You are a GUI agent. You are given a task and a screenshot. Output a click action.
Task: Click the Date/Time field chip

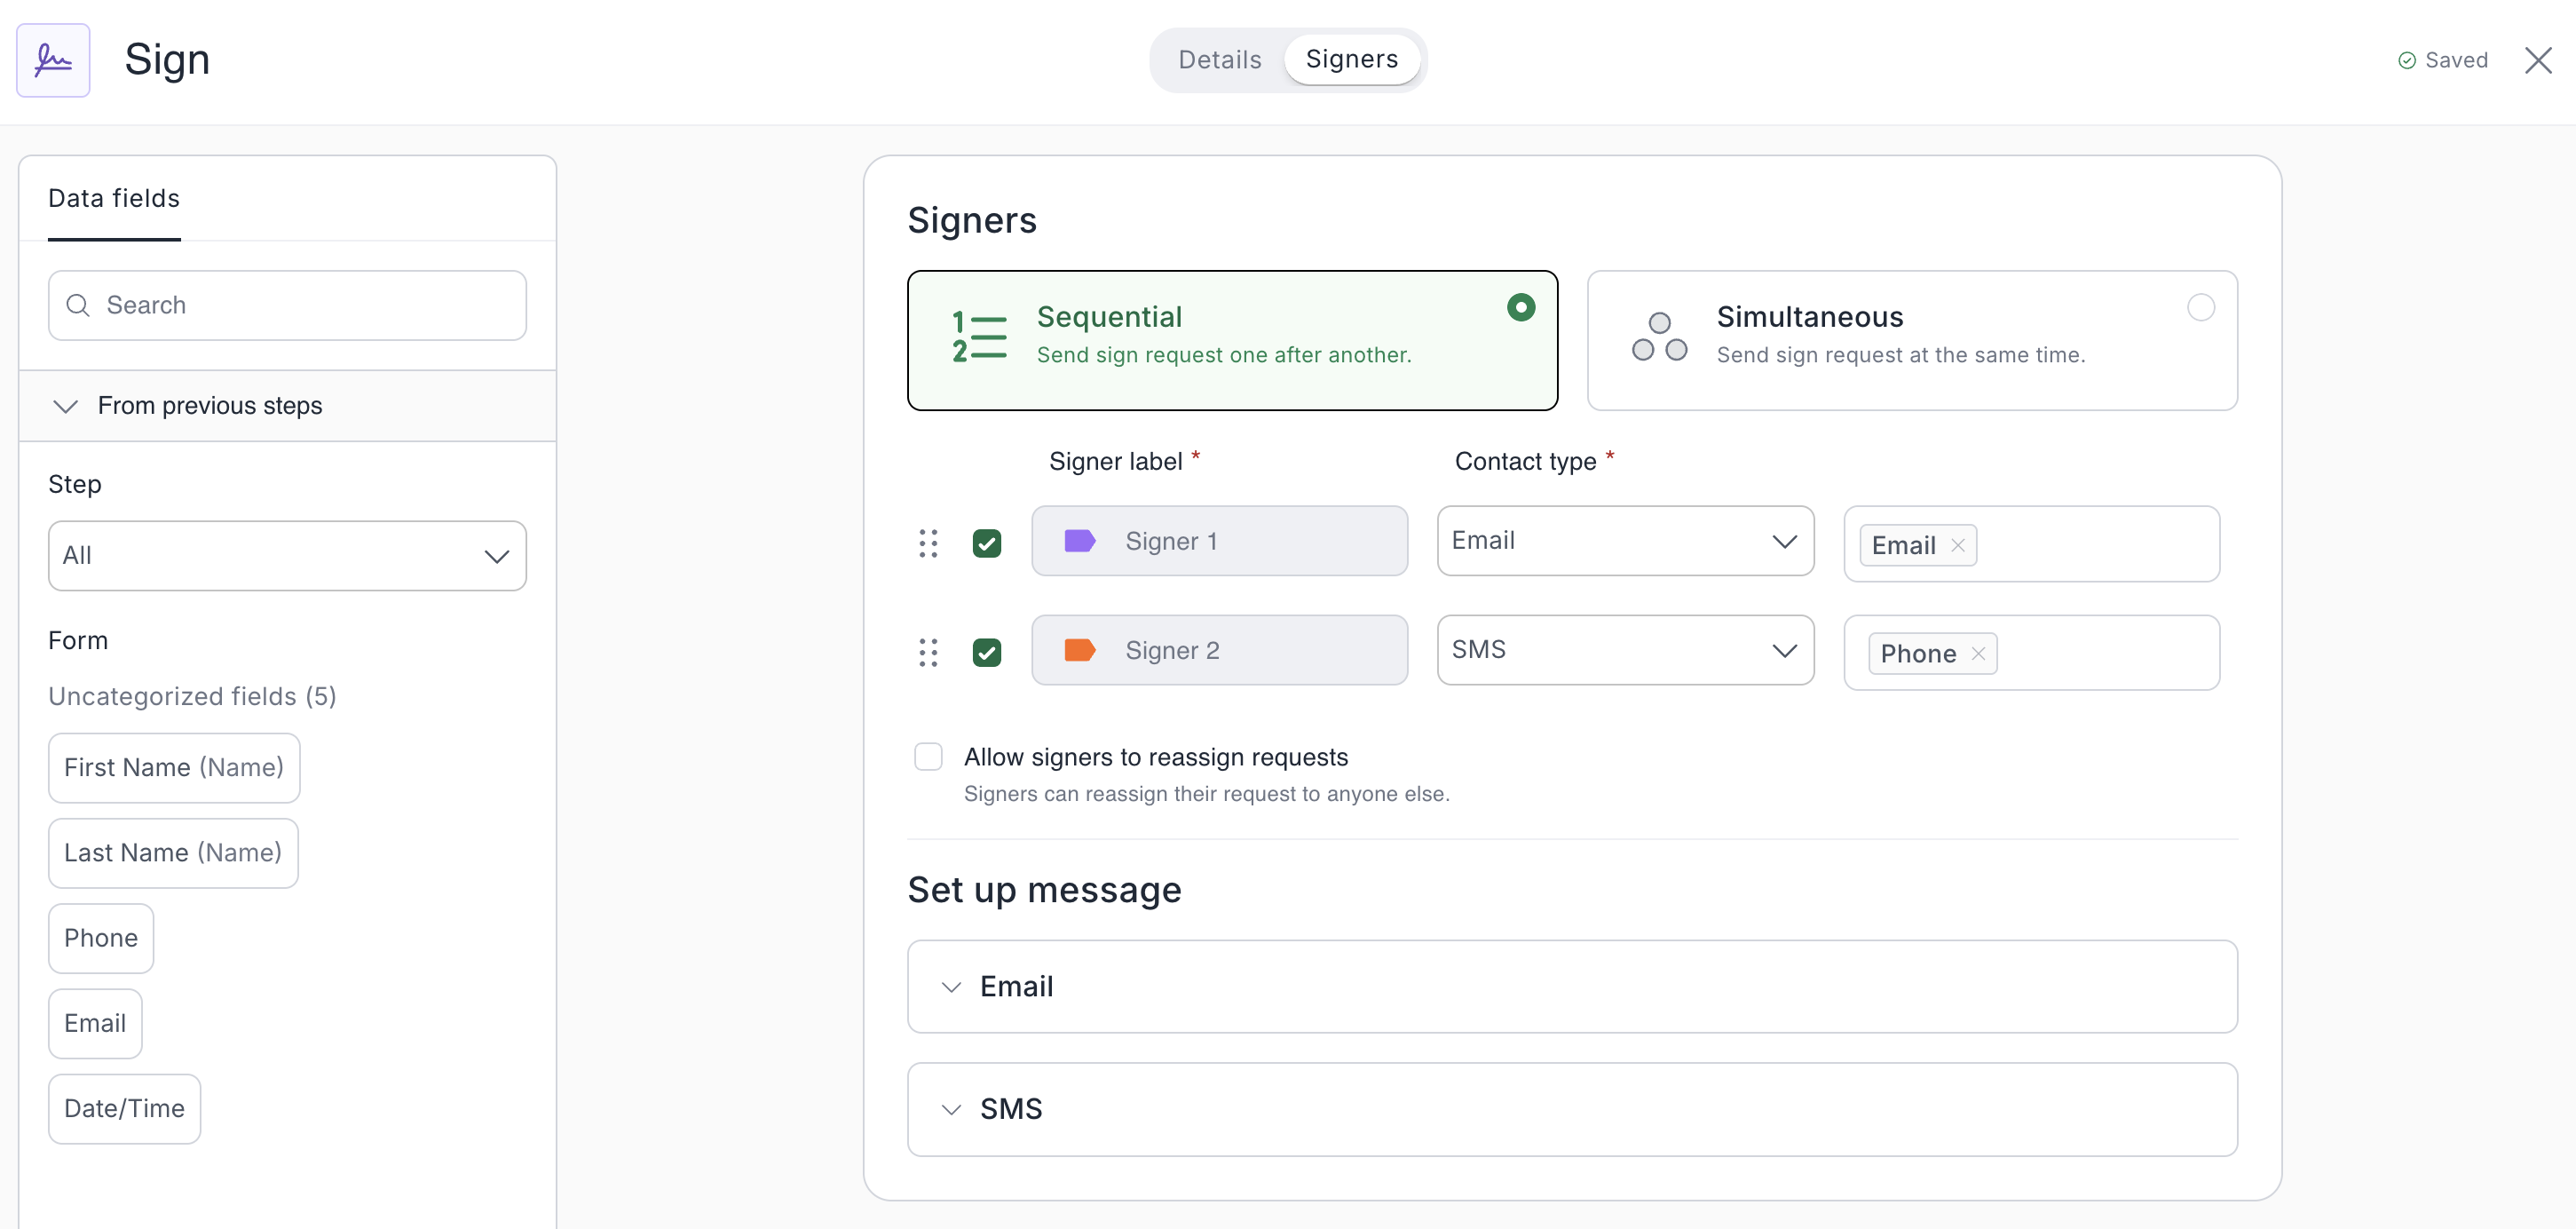(124, 1108)
